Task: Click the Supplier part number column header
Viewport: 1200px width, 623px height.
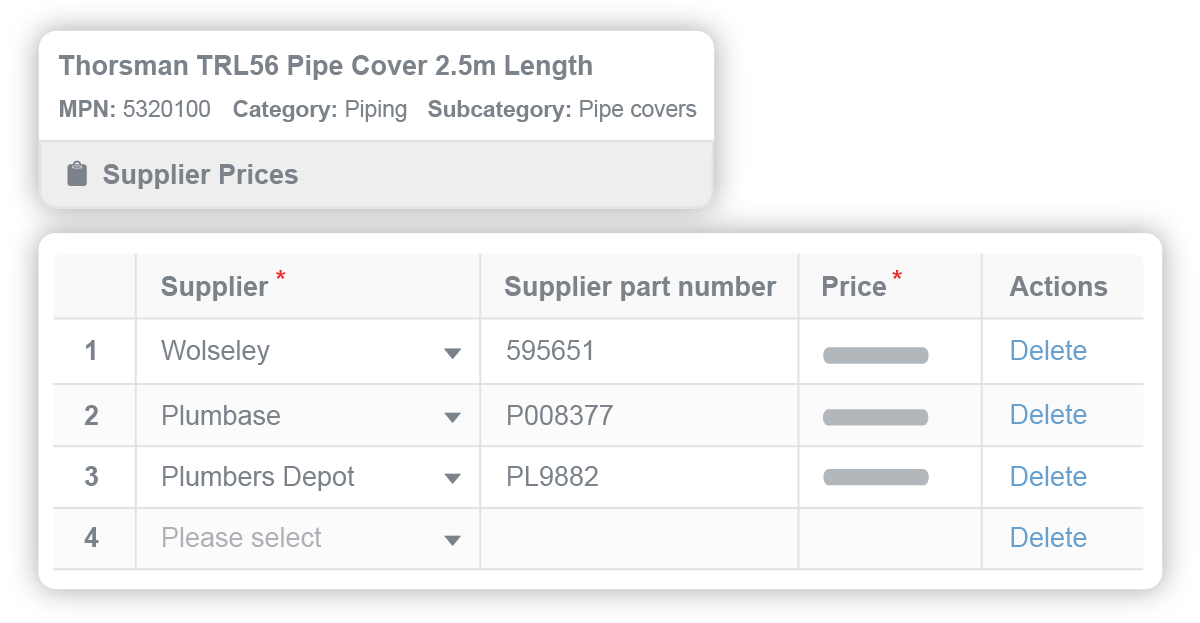Action: point(641,286)
